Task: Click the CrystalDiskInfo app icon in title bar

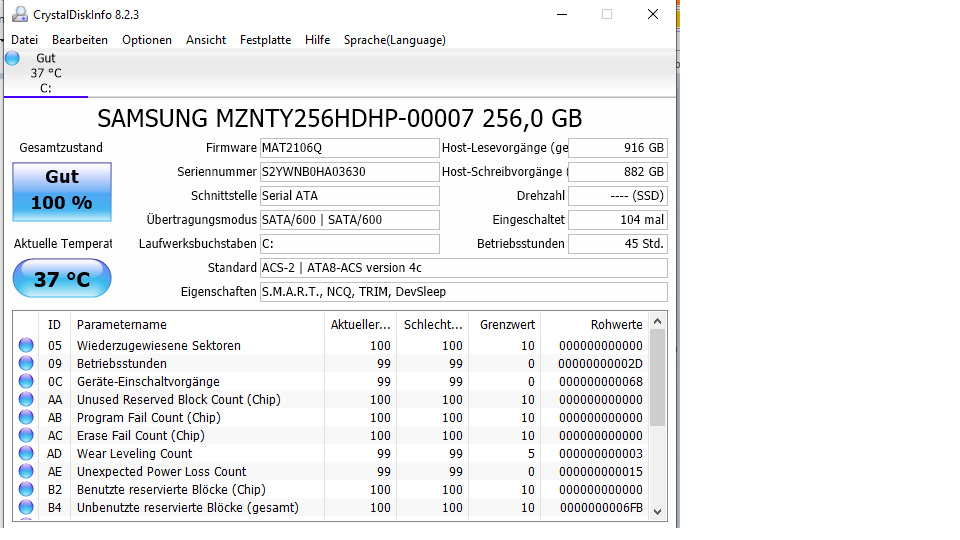Action: click(x=20, y=14)
